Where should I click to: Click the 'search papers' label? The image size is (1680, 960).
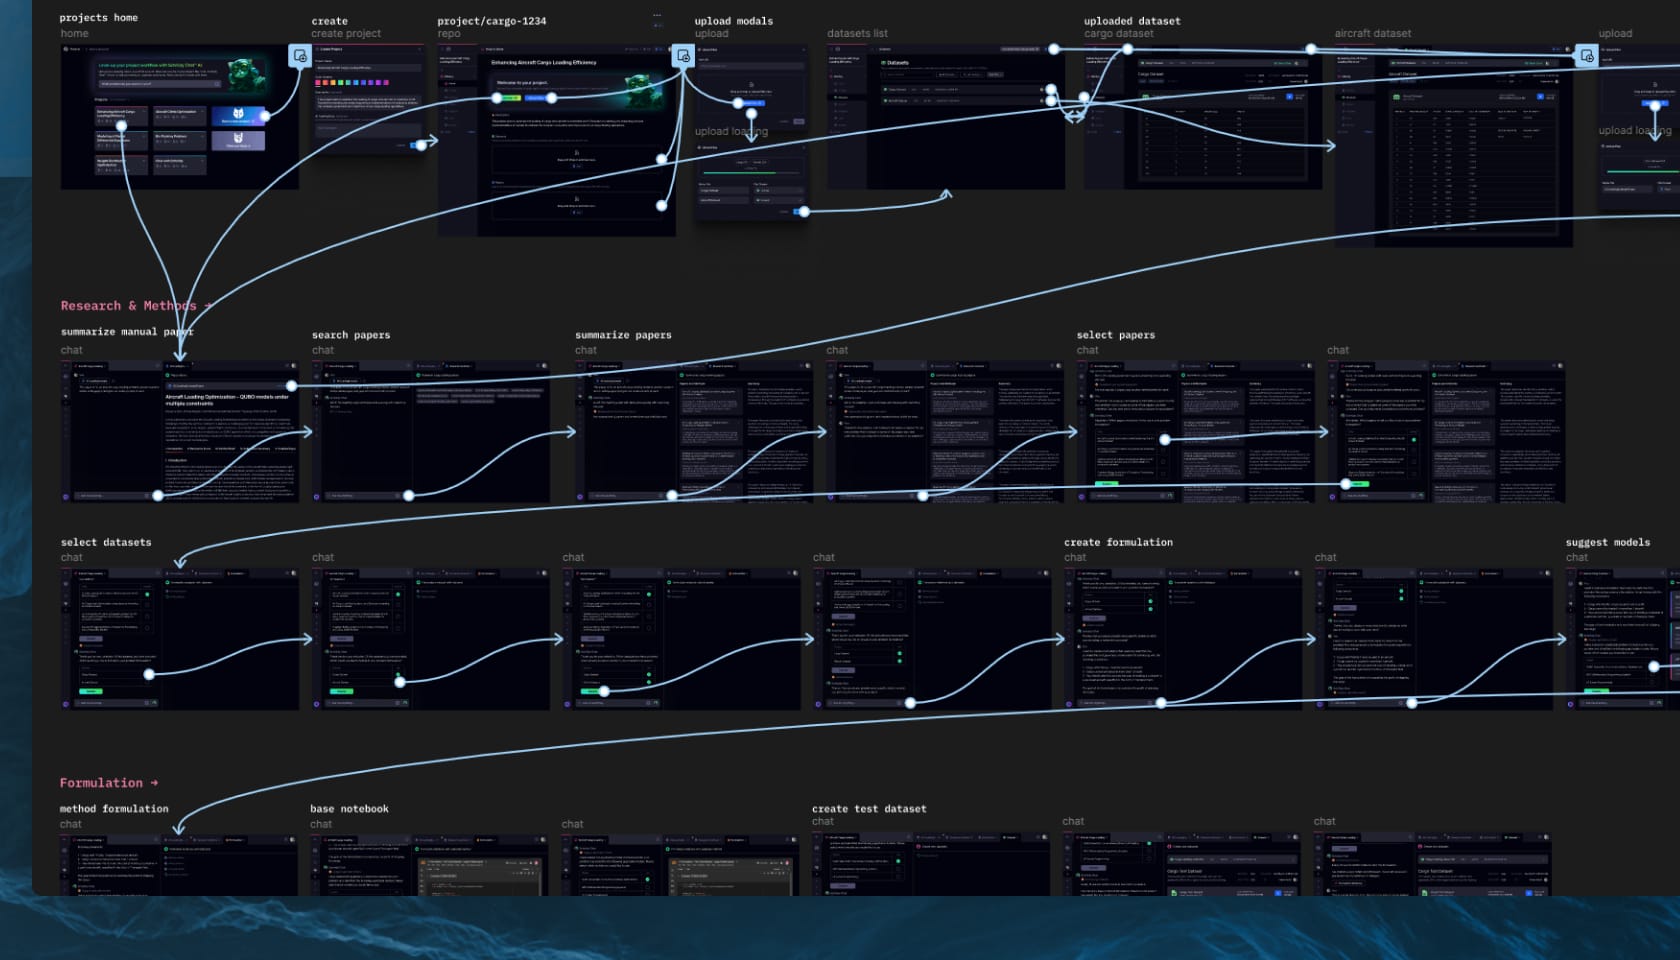click(x=351, y=334)
